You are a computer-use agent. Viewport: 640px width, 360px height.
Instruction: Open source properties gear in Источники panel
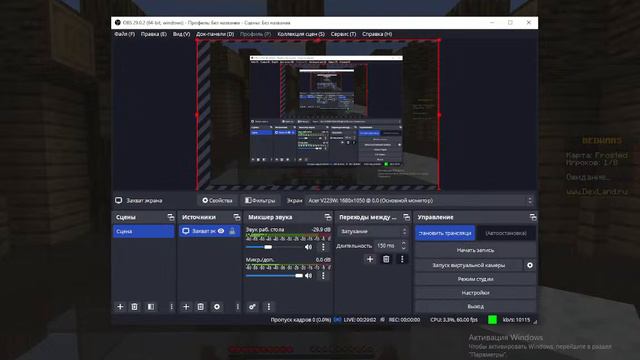217,307
